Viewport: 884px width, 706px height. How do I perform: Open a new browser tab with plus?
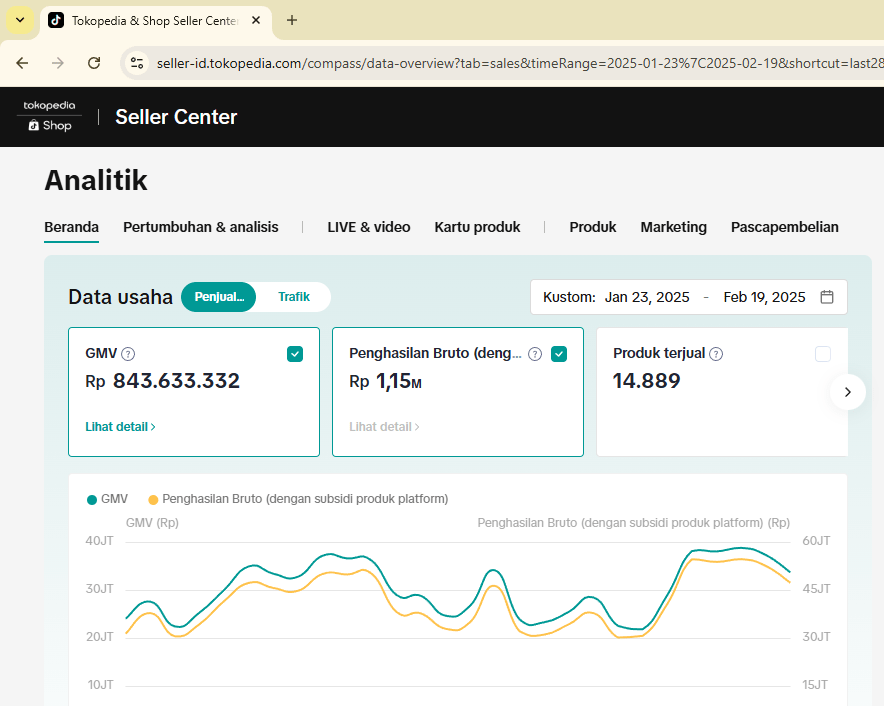click(292, 20)
